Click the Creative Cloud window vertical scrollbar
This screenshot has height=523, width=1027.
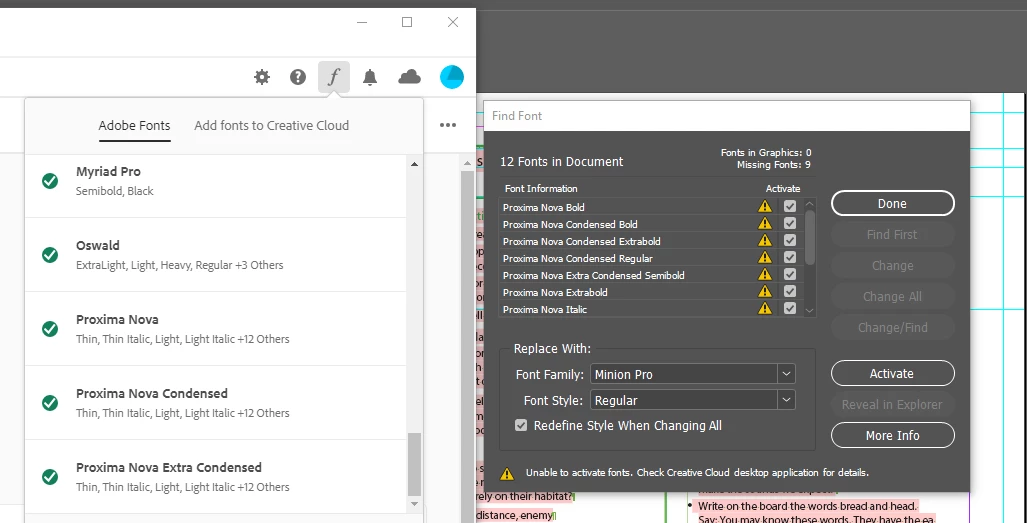tap(467, 346)
